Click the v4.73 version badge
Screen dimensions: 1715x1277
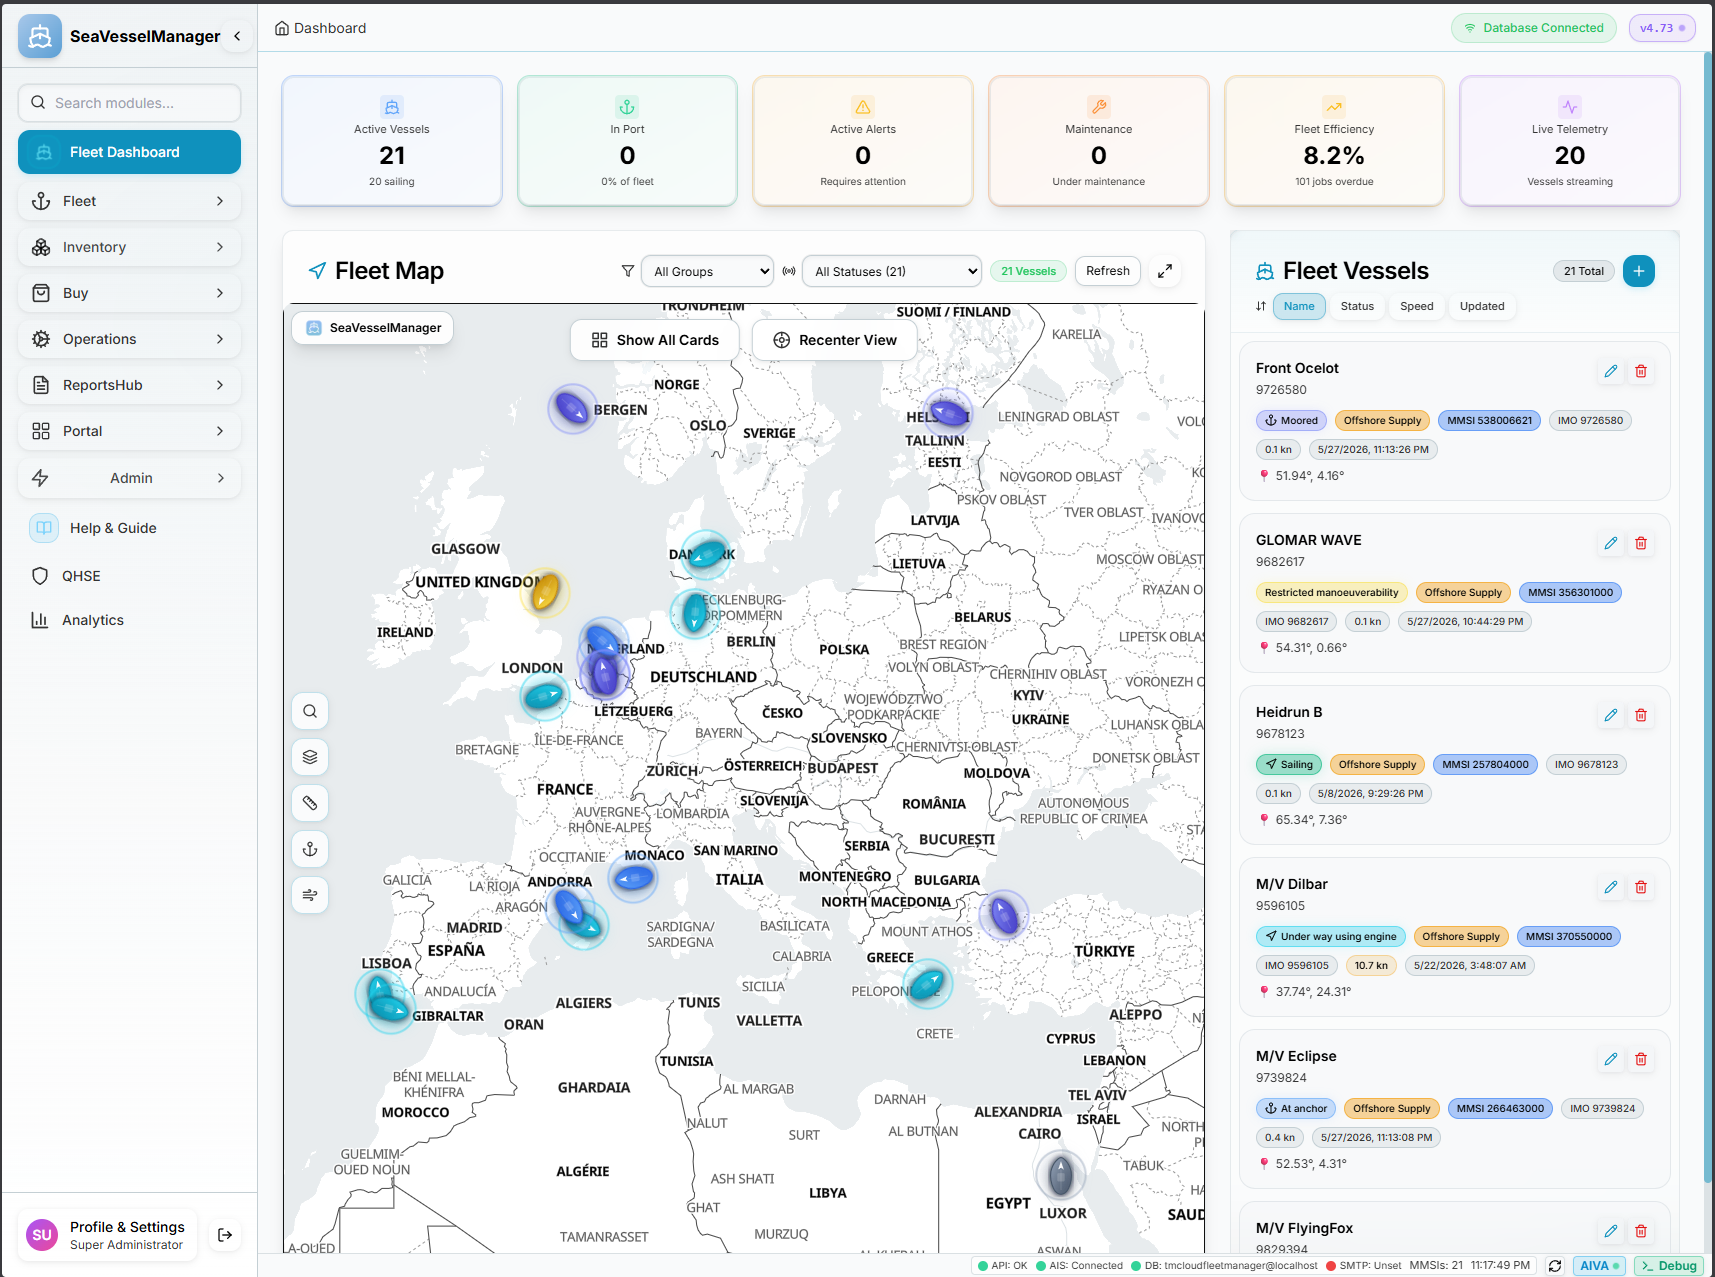1662,28
